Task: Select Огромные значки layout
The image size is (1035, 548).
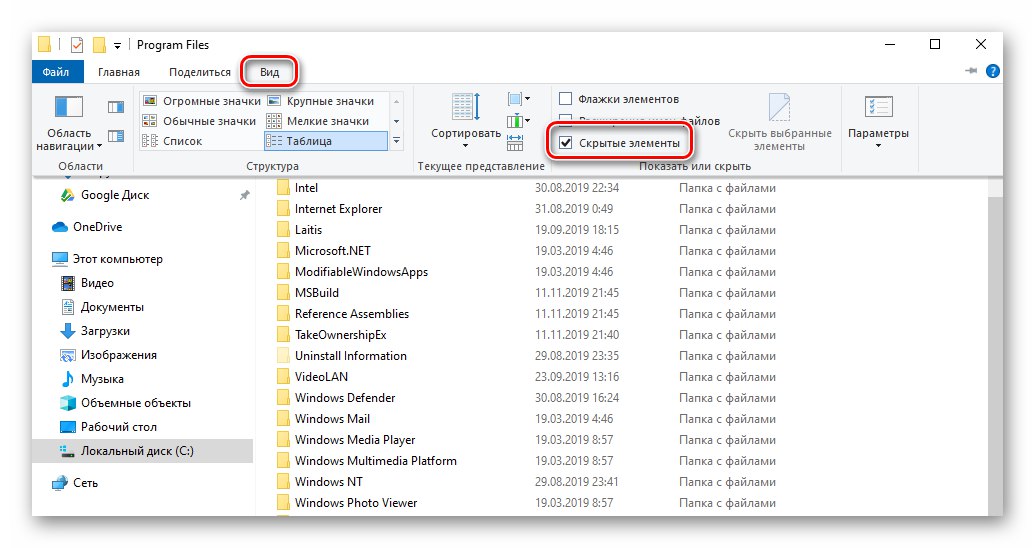Action: pyautogui.click(x=202, y=101)
